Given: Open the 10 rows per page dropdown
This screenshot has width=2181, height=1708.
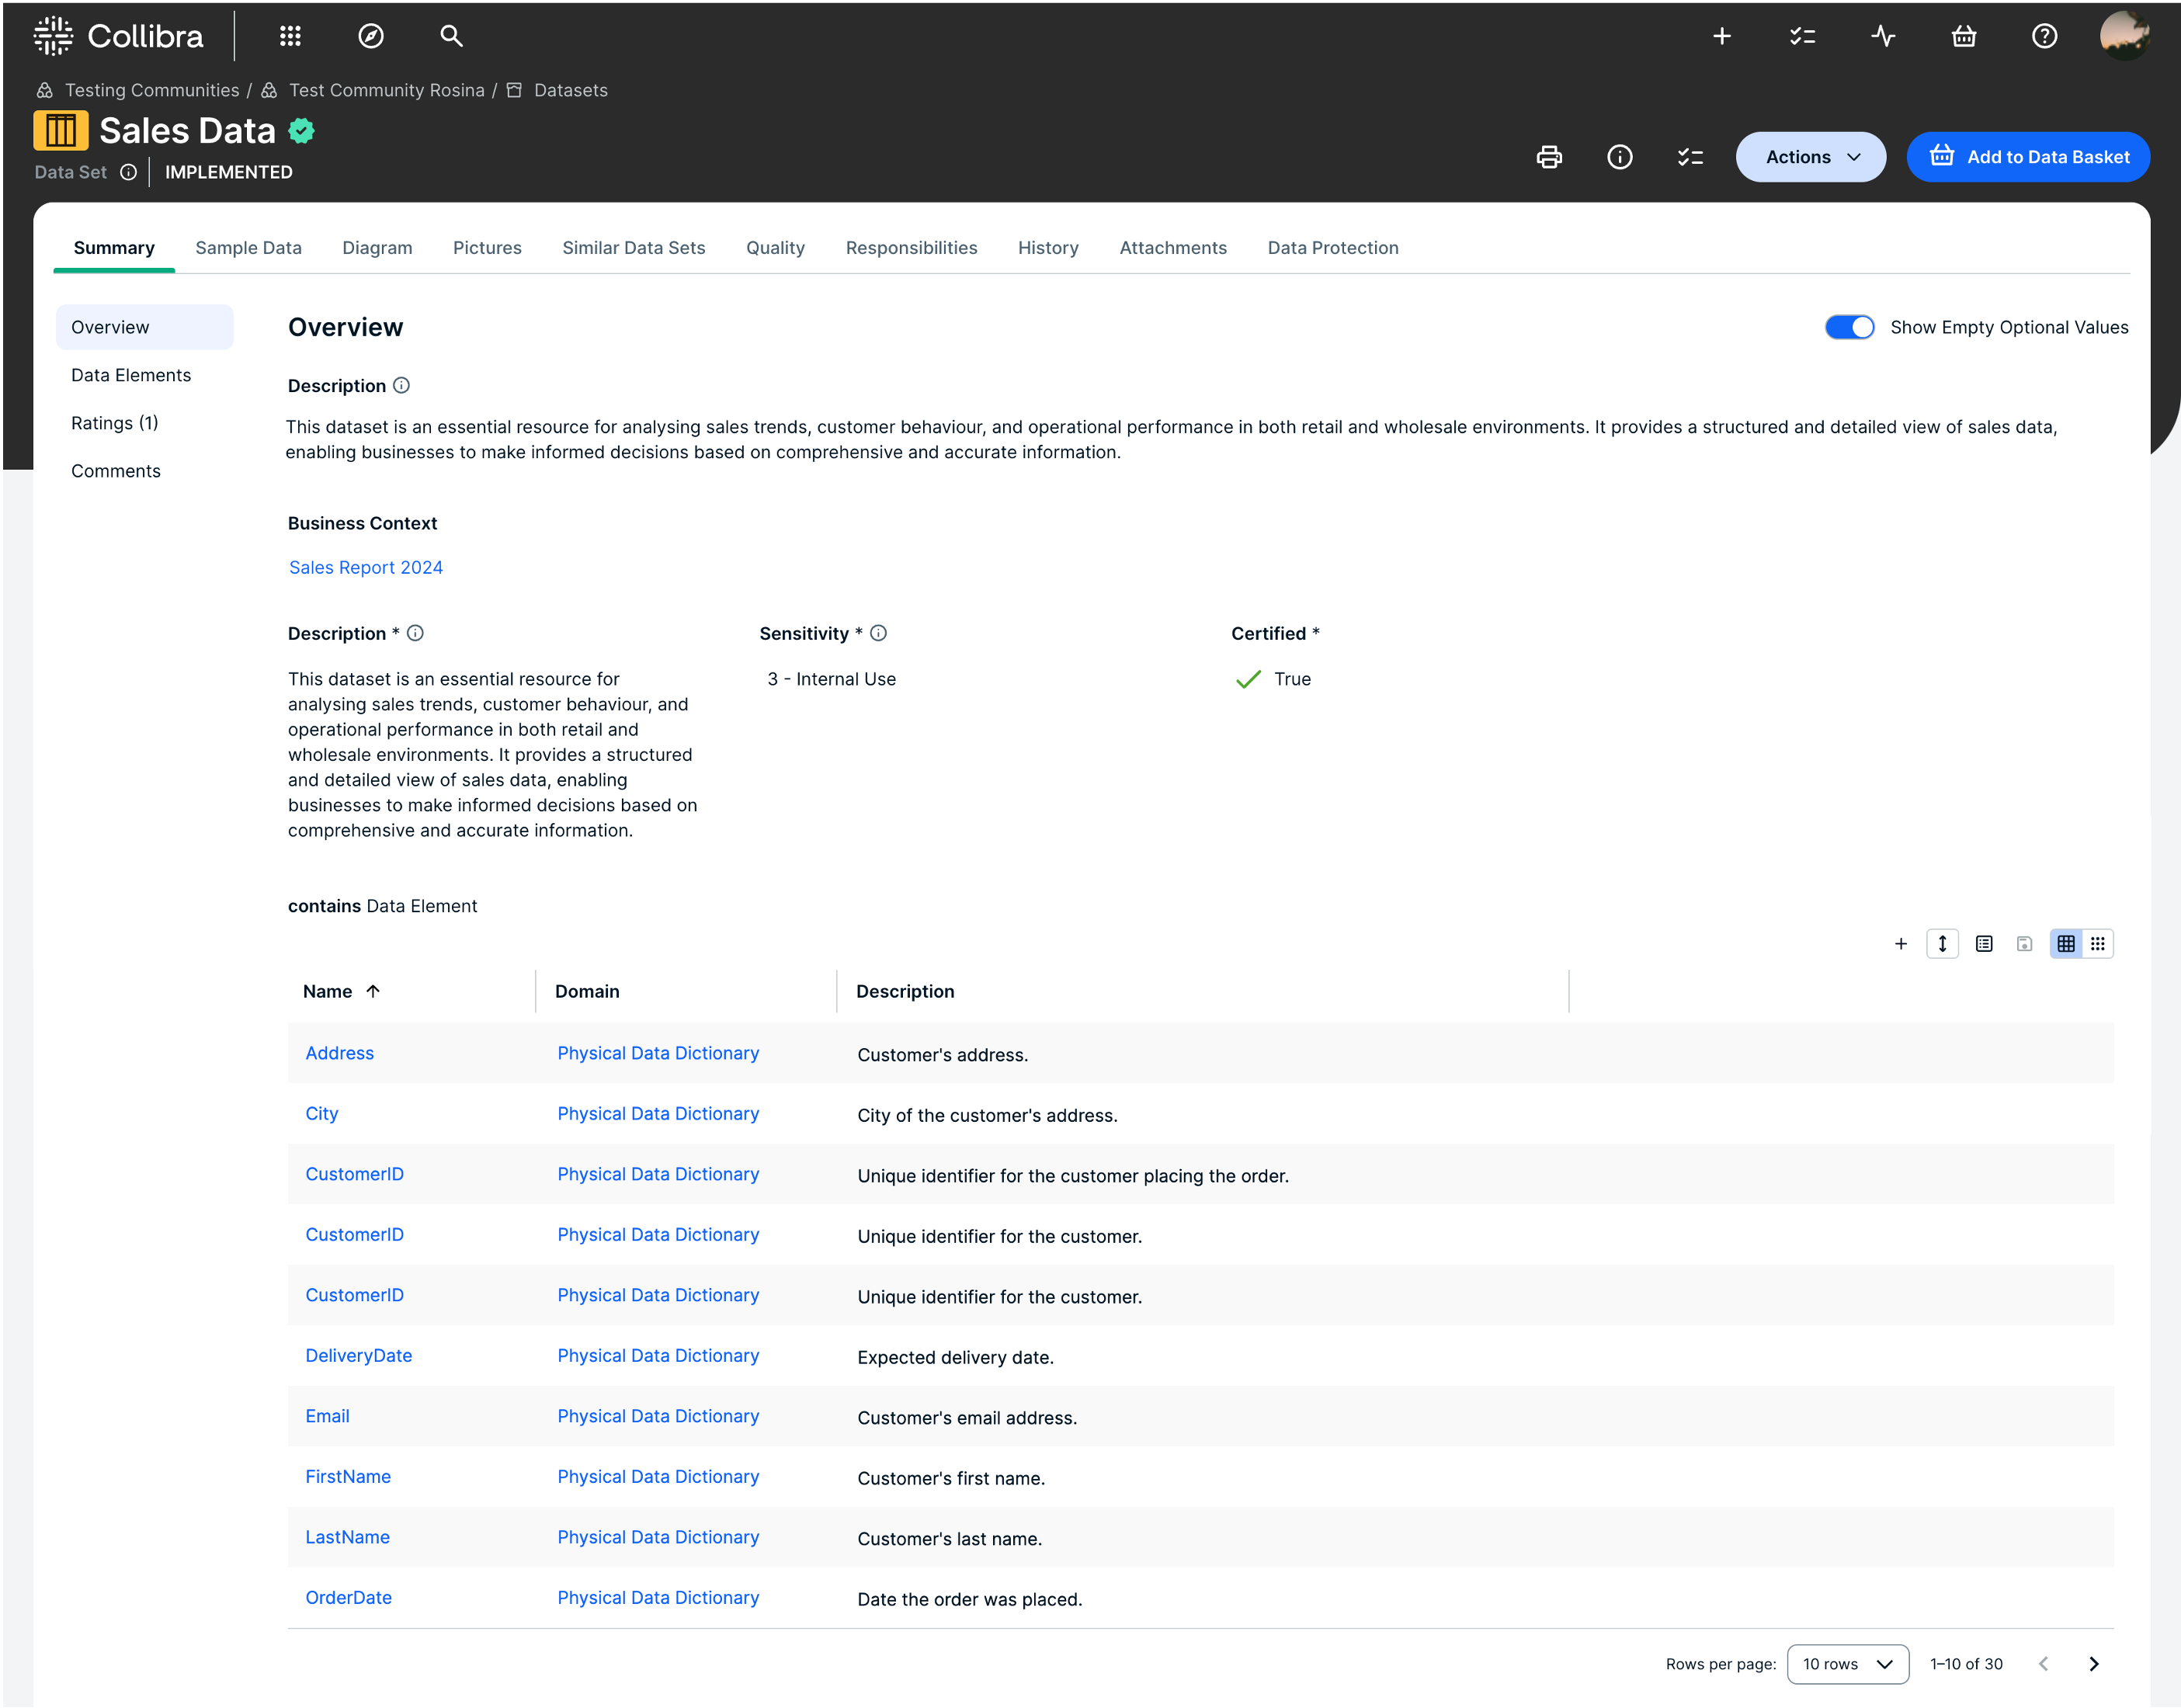Looking at the screenshot, I should click(x=1848, y=1664).
